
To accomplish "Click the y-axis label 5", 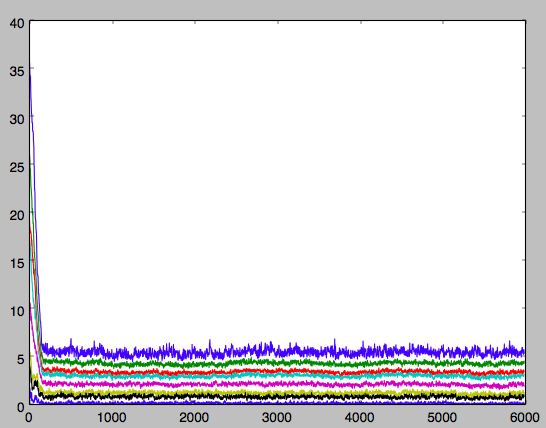I will [x=21, y=359].
